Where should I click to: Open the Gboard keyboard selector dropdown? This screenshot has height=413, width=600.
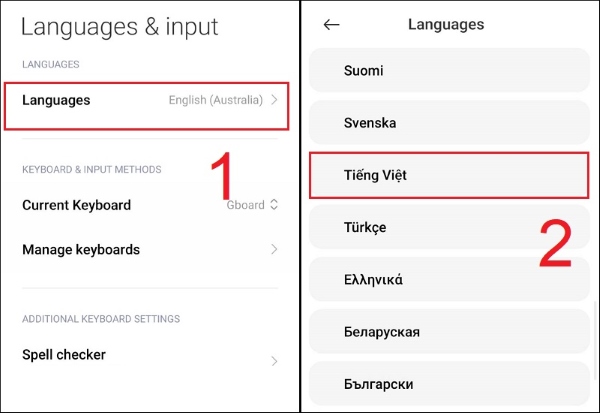(251, 205)
